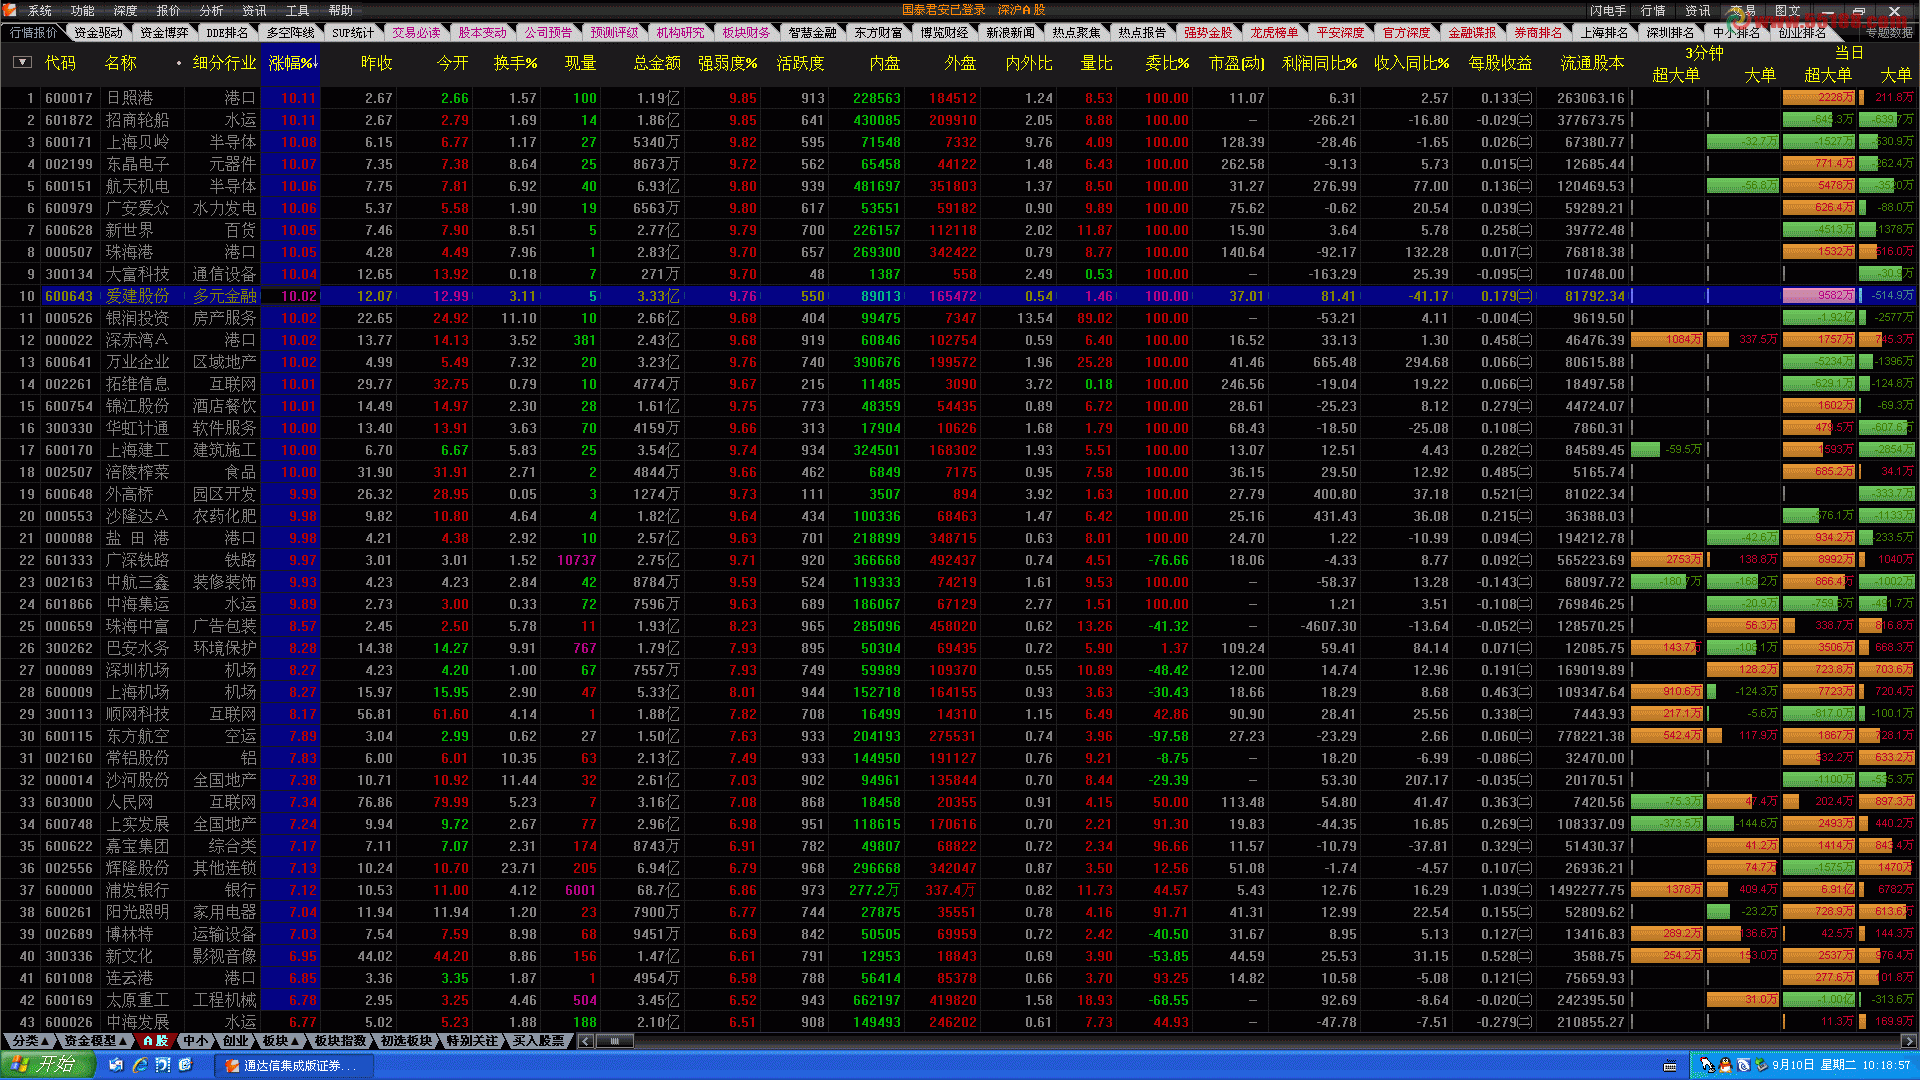
Task: Open the 股本变动 tab
Action: pyautogui.click(x=483, y=32)
